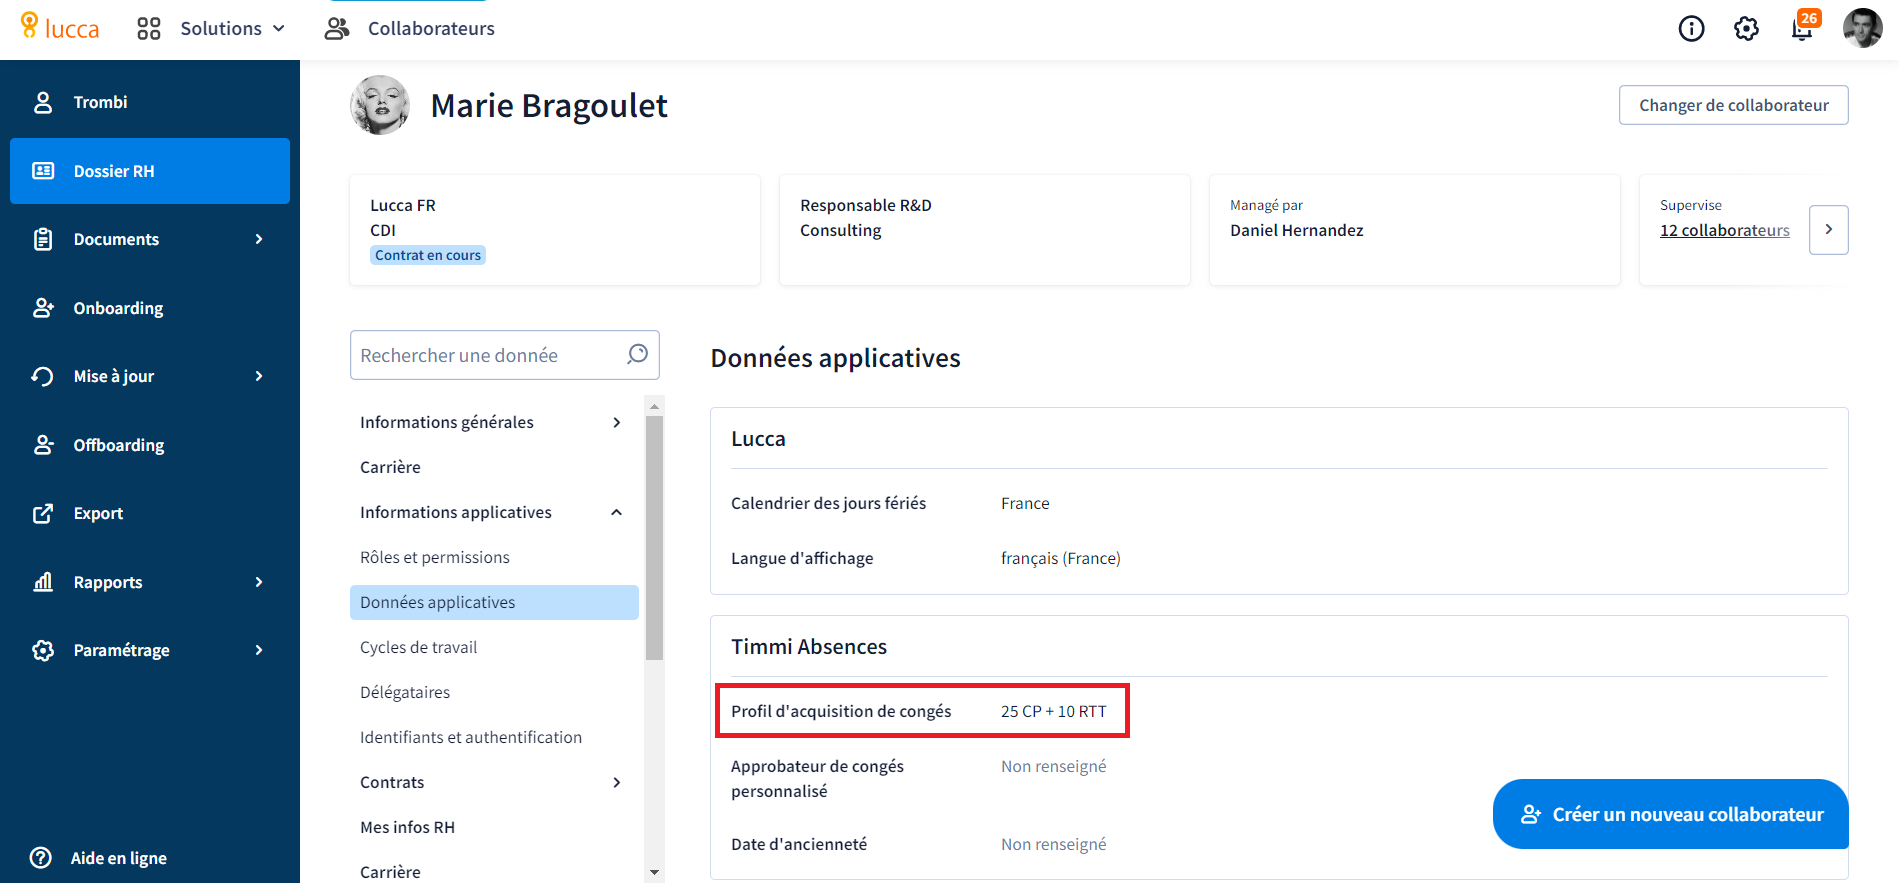Show next summary card with arrow
Image resolution: width=1899 pixels, height=883 pixels.
point(1829,230)
